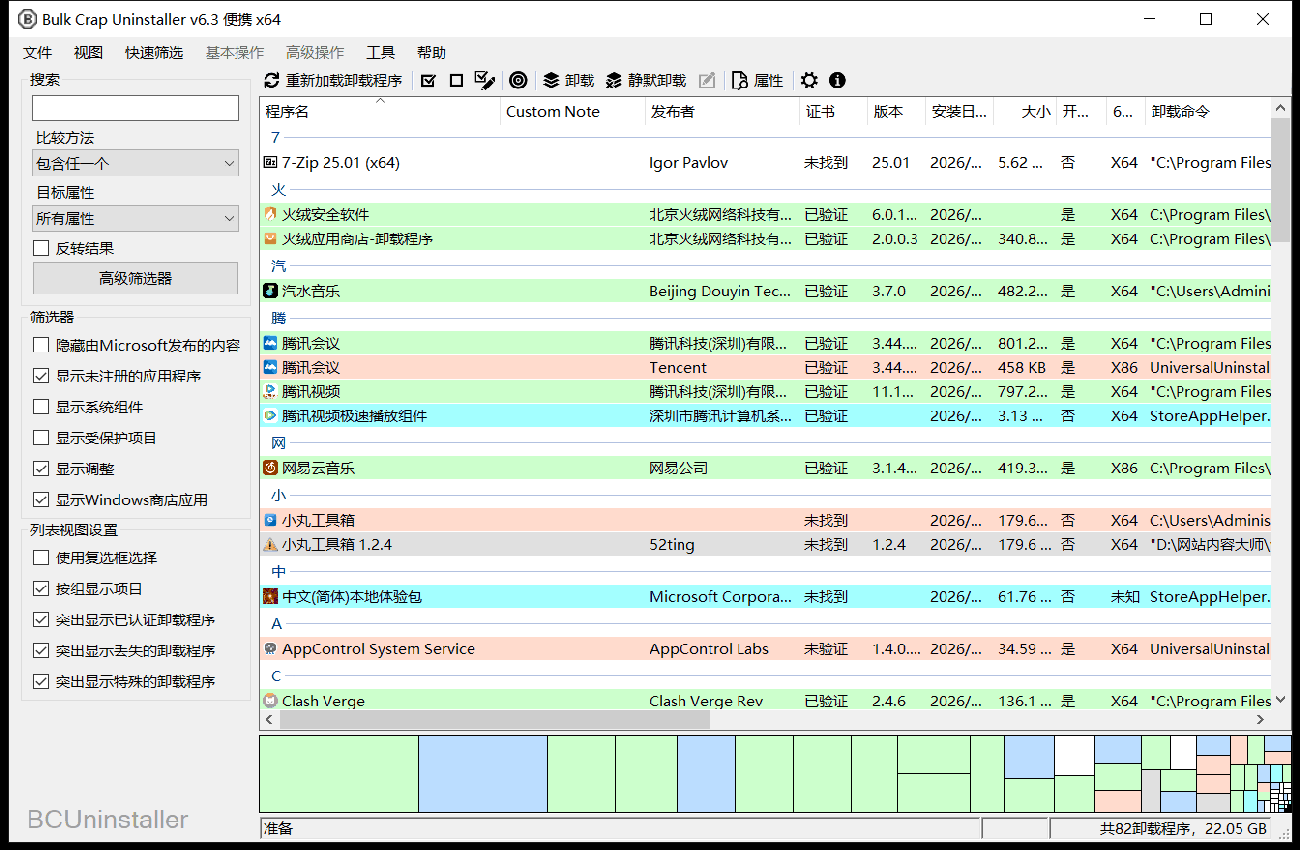Check 显示系统组件 option

coord(41,407)
